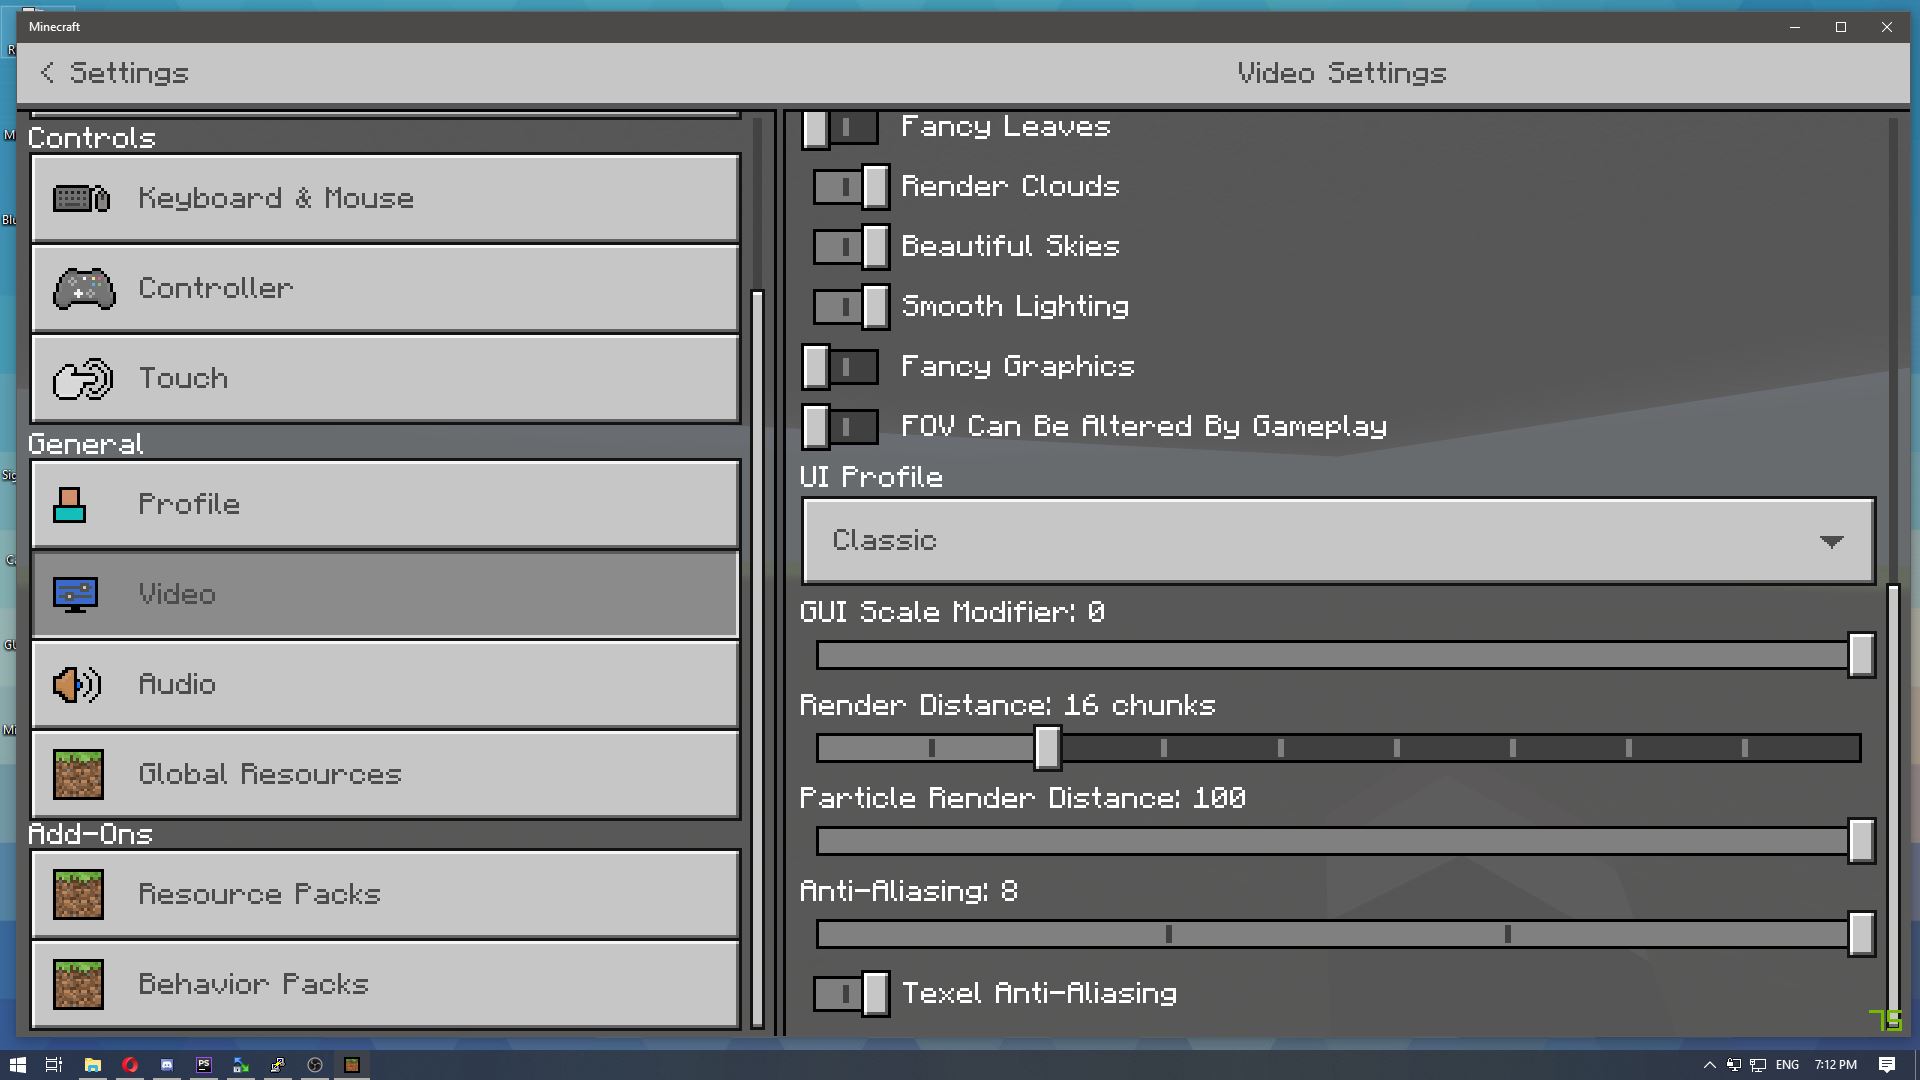Image resolution: width=1920 pixels, height=1080 pixels.
Task: Click the UI Profile dropdown arrow
Action: point(1831,542)
